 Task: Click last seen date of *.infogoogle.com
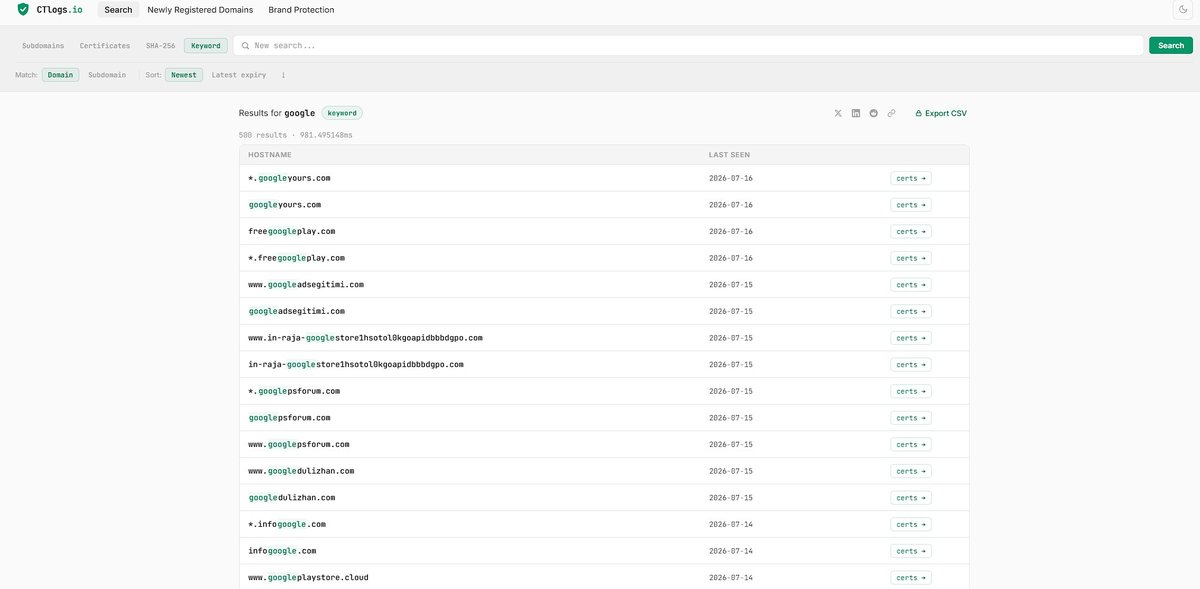coord(731,524)
